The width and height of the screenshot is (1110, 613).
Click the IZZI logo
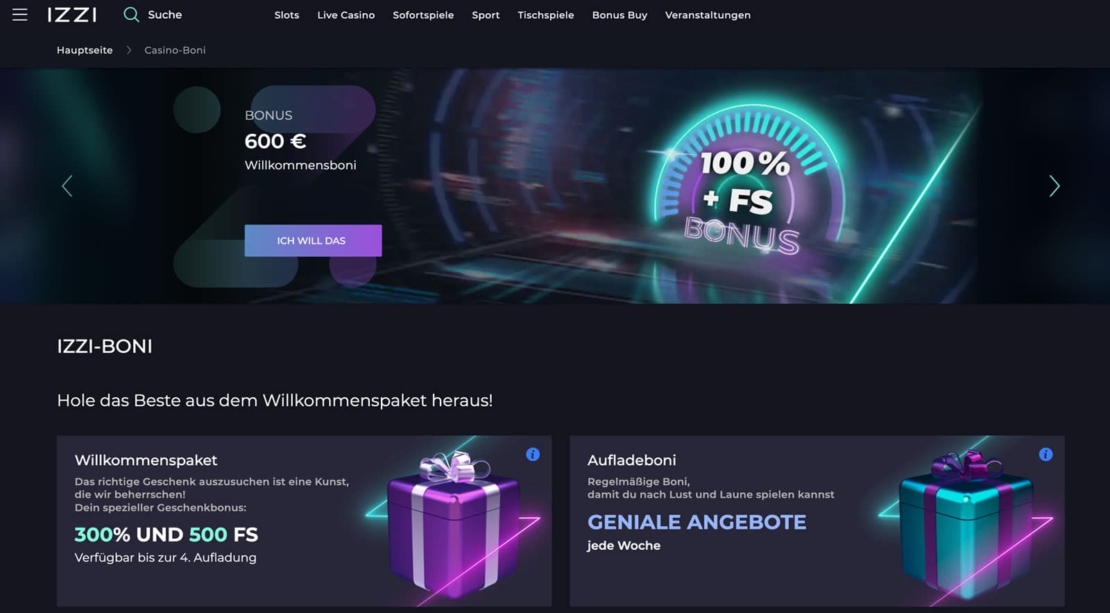click(x=72, y=15)
